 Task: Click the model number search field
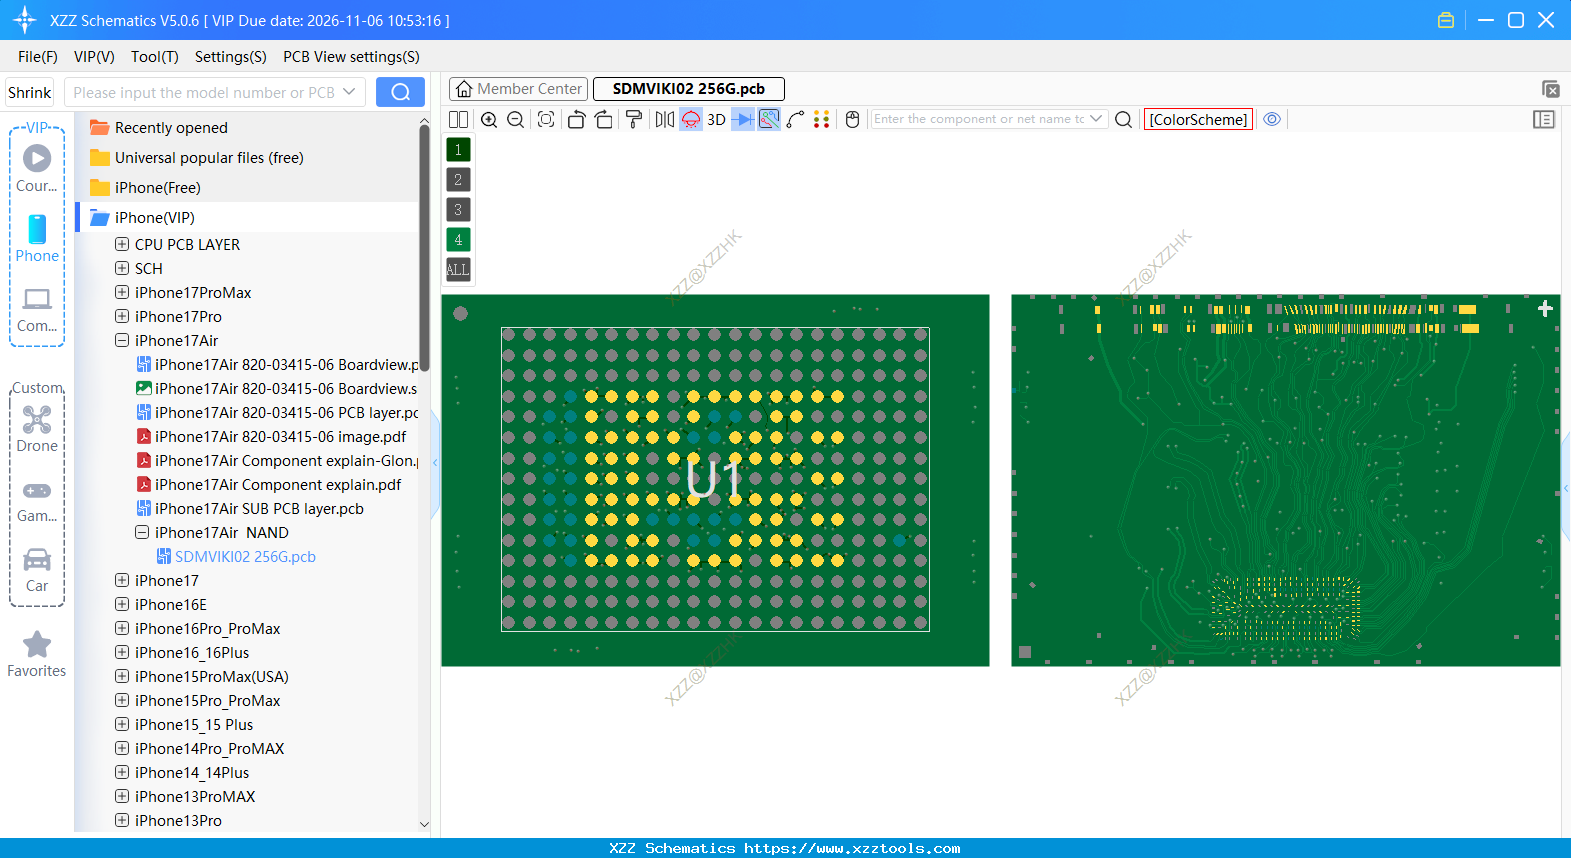(203, 92)
